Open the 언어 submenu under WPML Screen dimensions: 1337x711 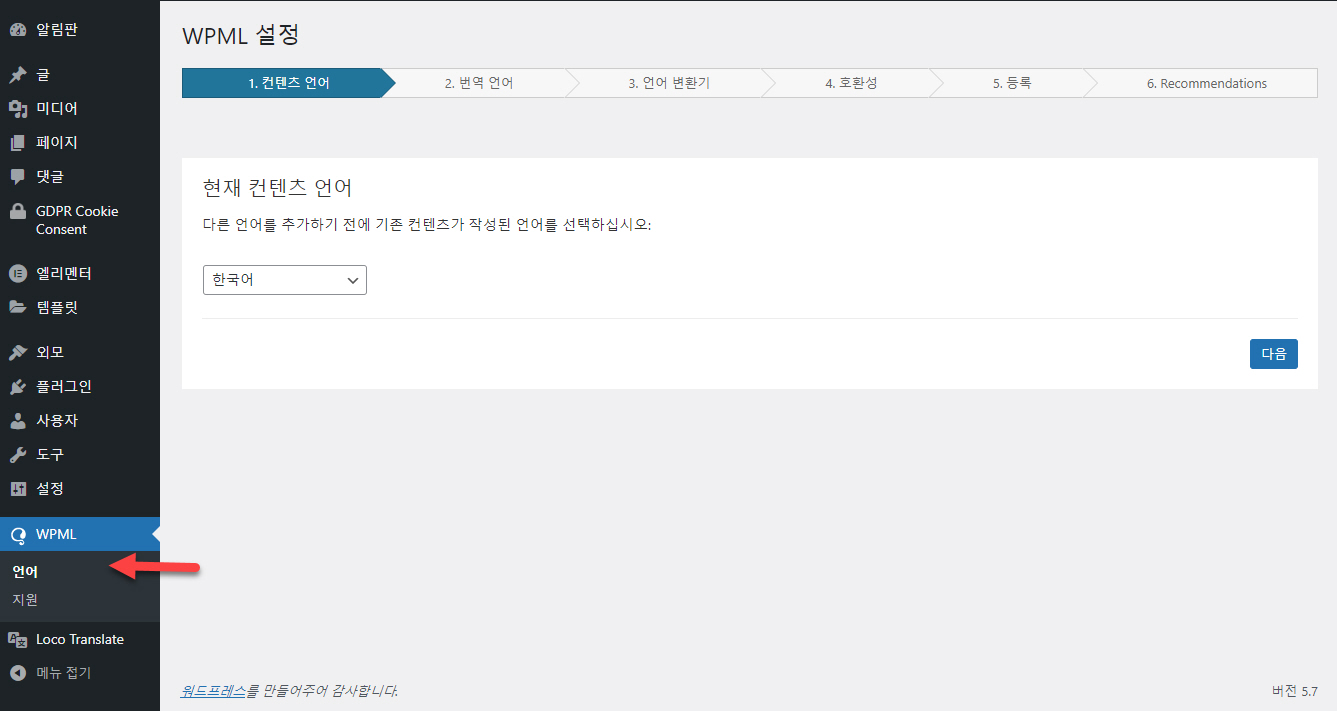pyautogui.click(x=25, y=572)
